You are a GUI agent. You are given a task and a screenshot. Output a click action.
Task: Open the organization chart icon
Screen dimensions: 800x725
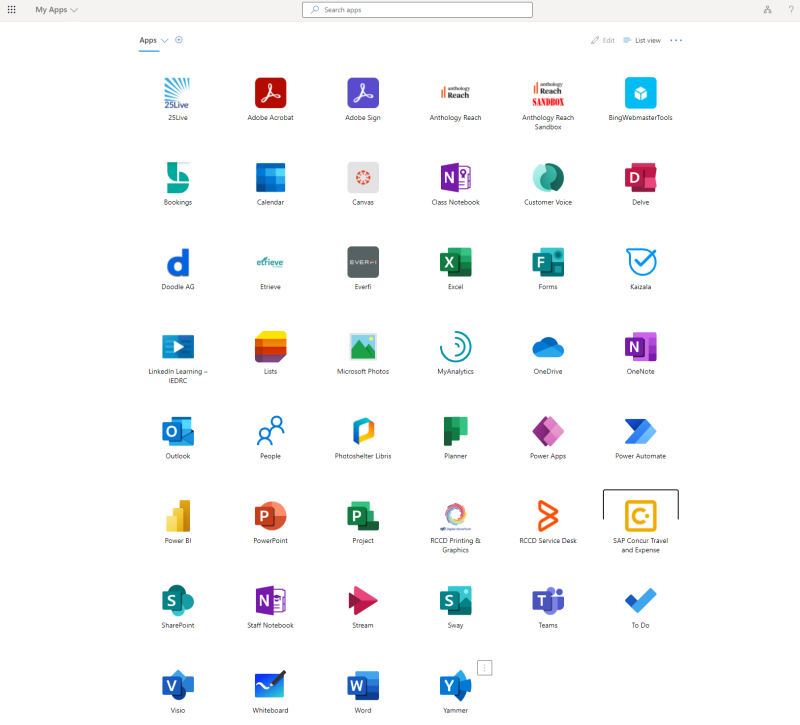[x=767, y=10]
